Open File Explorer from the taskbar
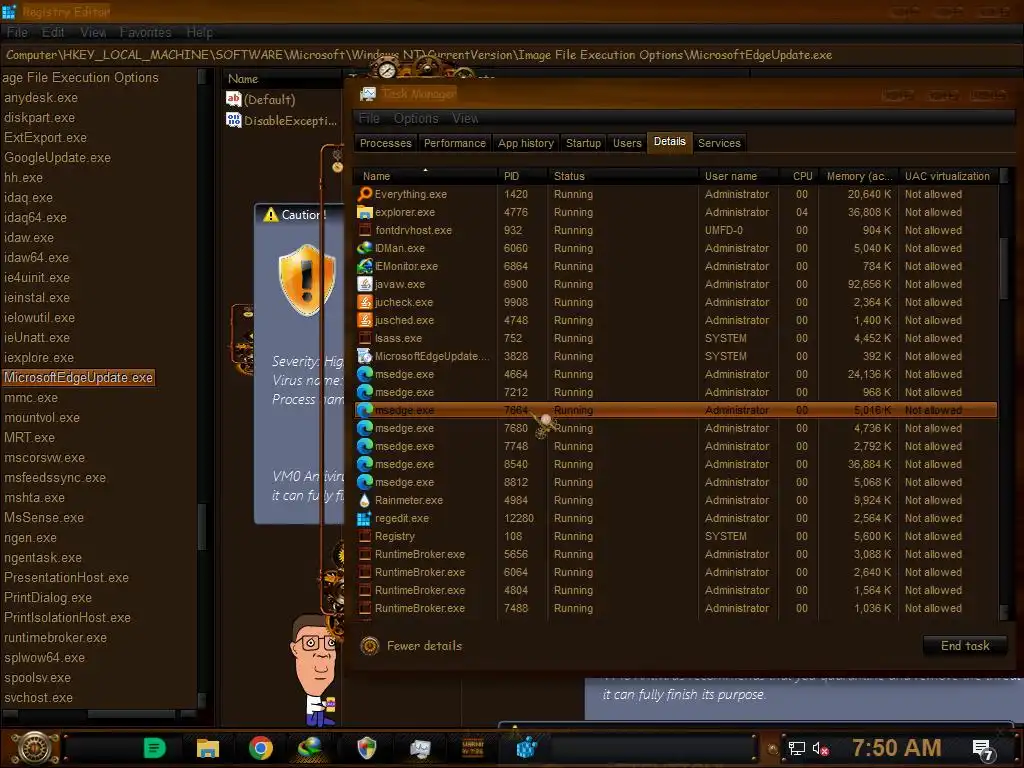 coord(208,748)
